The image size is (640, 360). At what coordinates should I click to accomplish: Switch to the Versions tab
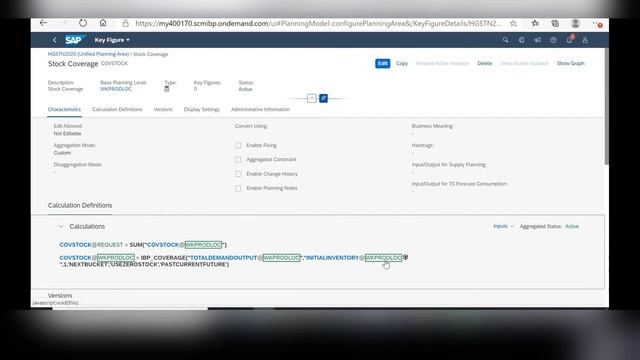click(163, 109)
